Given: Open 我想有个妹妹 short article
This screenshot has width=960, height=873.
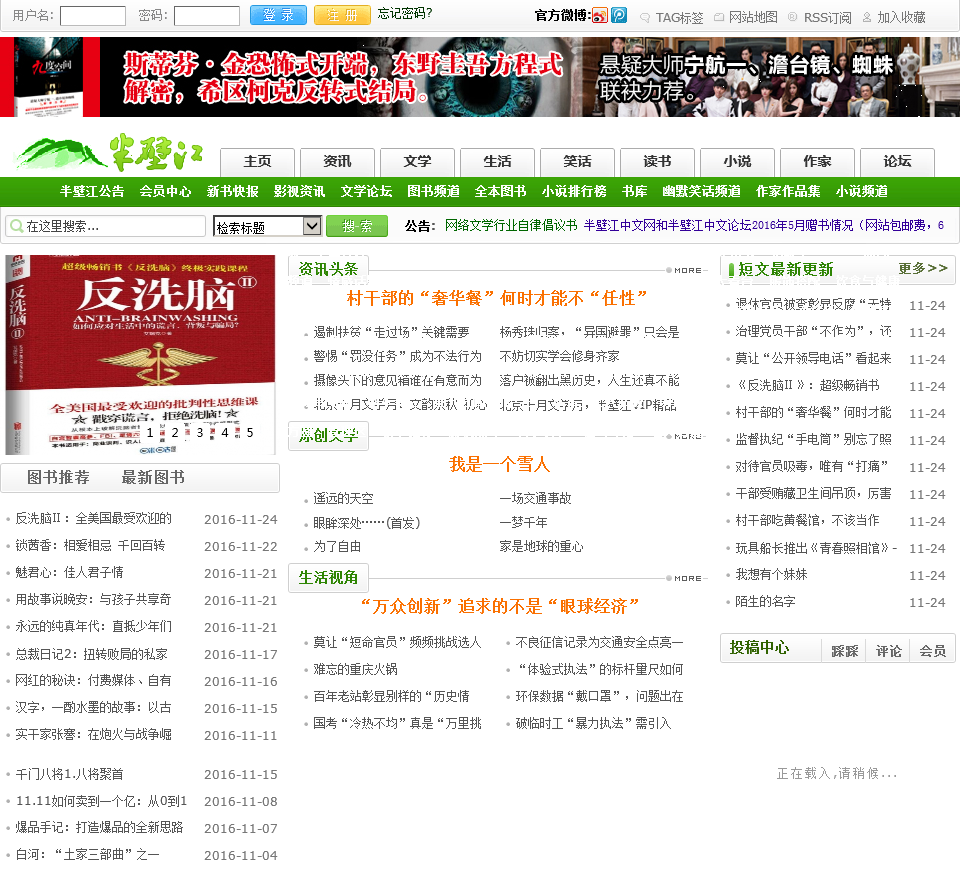Looking at the screenshot, I should (x=771, y=574).
